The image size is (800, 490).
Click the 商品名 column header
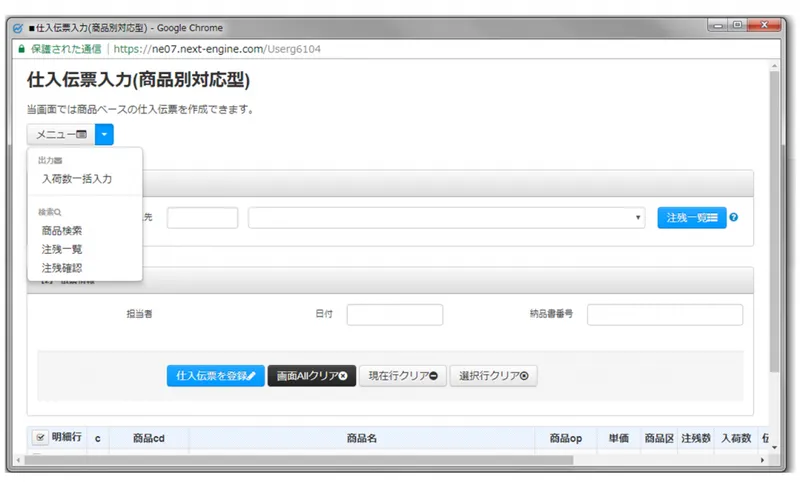click(362, 438)
